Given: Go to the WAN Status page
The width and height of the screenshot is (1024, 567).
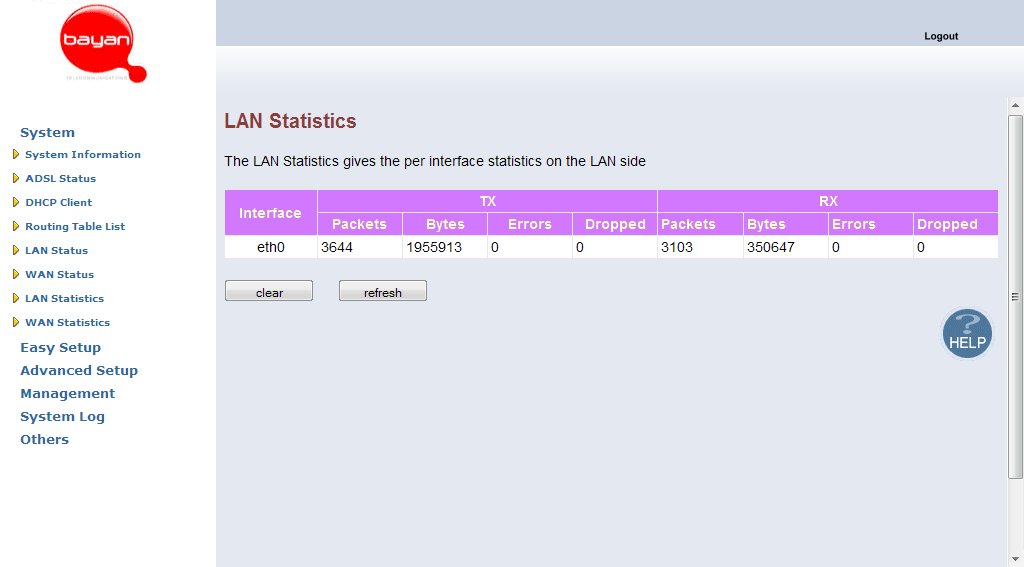Looking at the screenshot, I should coord(59,274).
